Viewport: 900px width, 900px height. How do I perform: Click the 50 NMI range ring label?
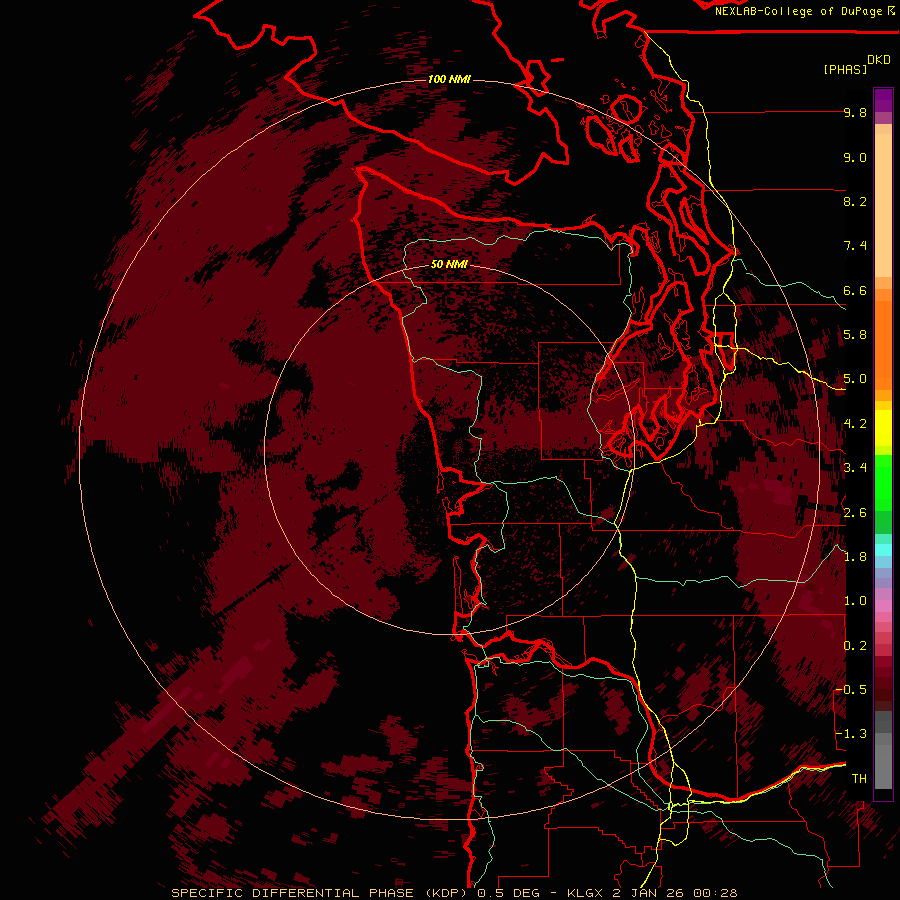(449, 264)
